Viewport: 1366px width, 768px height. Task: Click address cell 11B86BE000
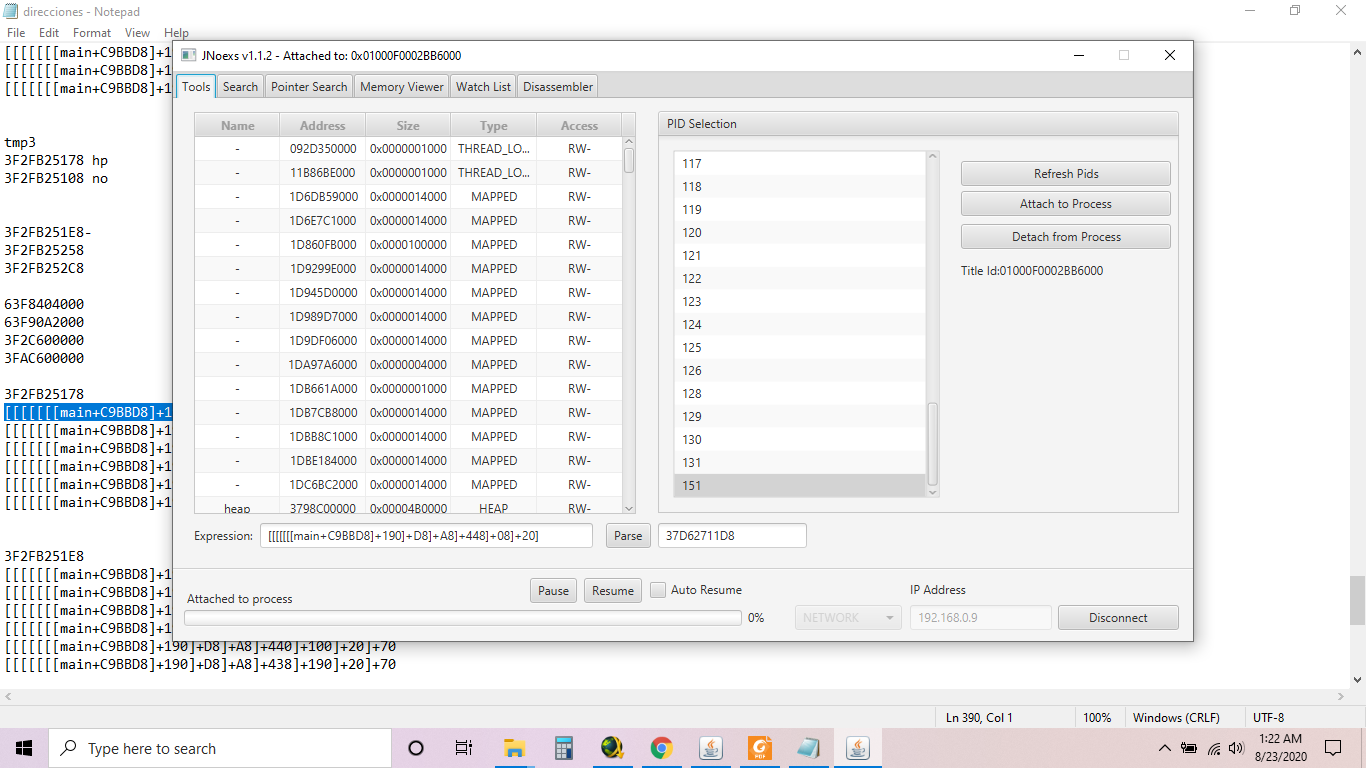point(322,173)
